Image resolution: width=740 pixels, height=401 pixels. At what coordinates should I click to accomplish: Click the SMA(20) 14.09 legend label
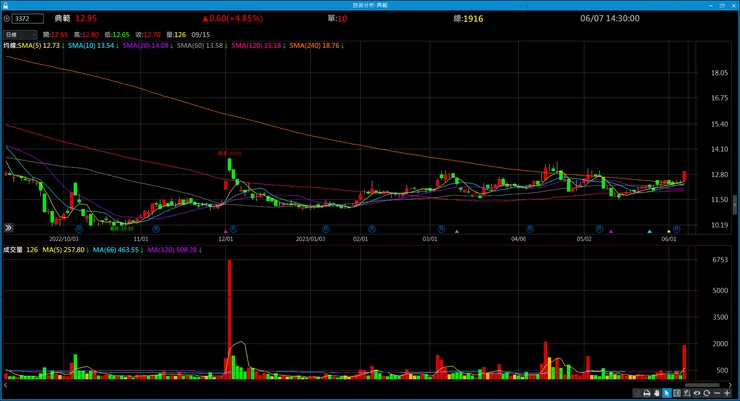point(146,46)
